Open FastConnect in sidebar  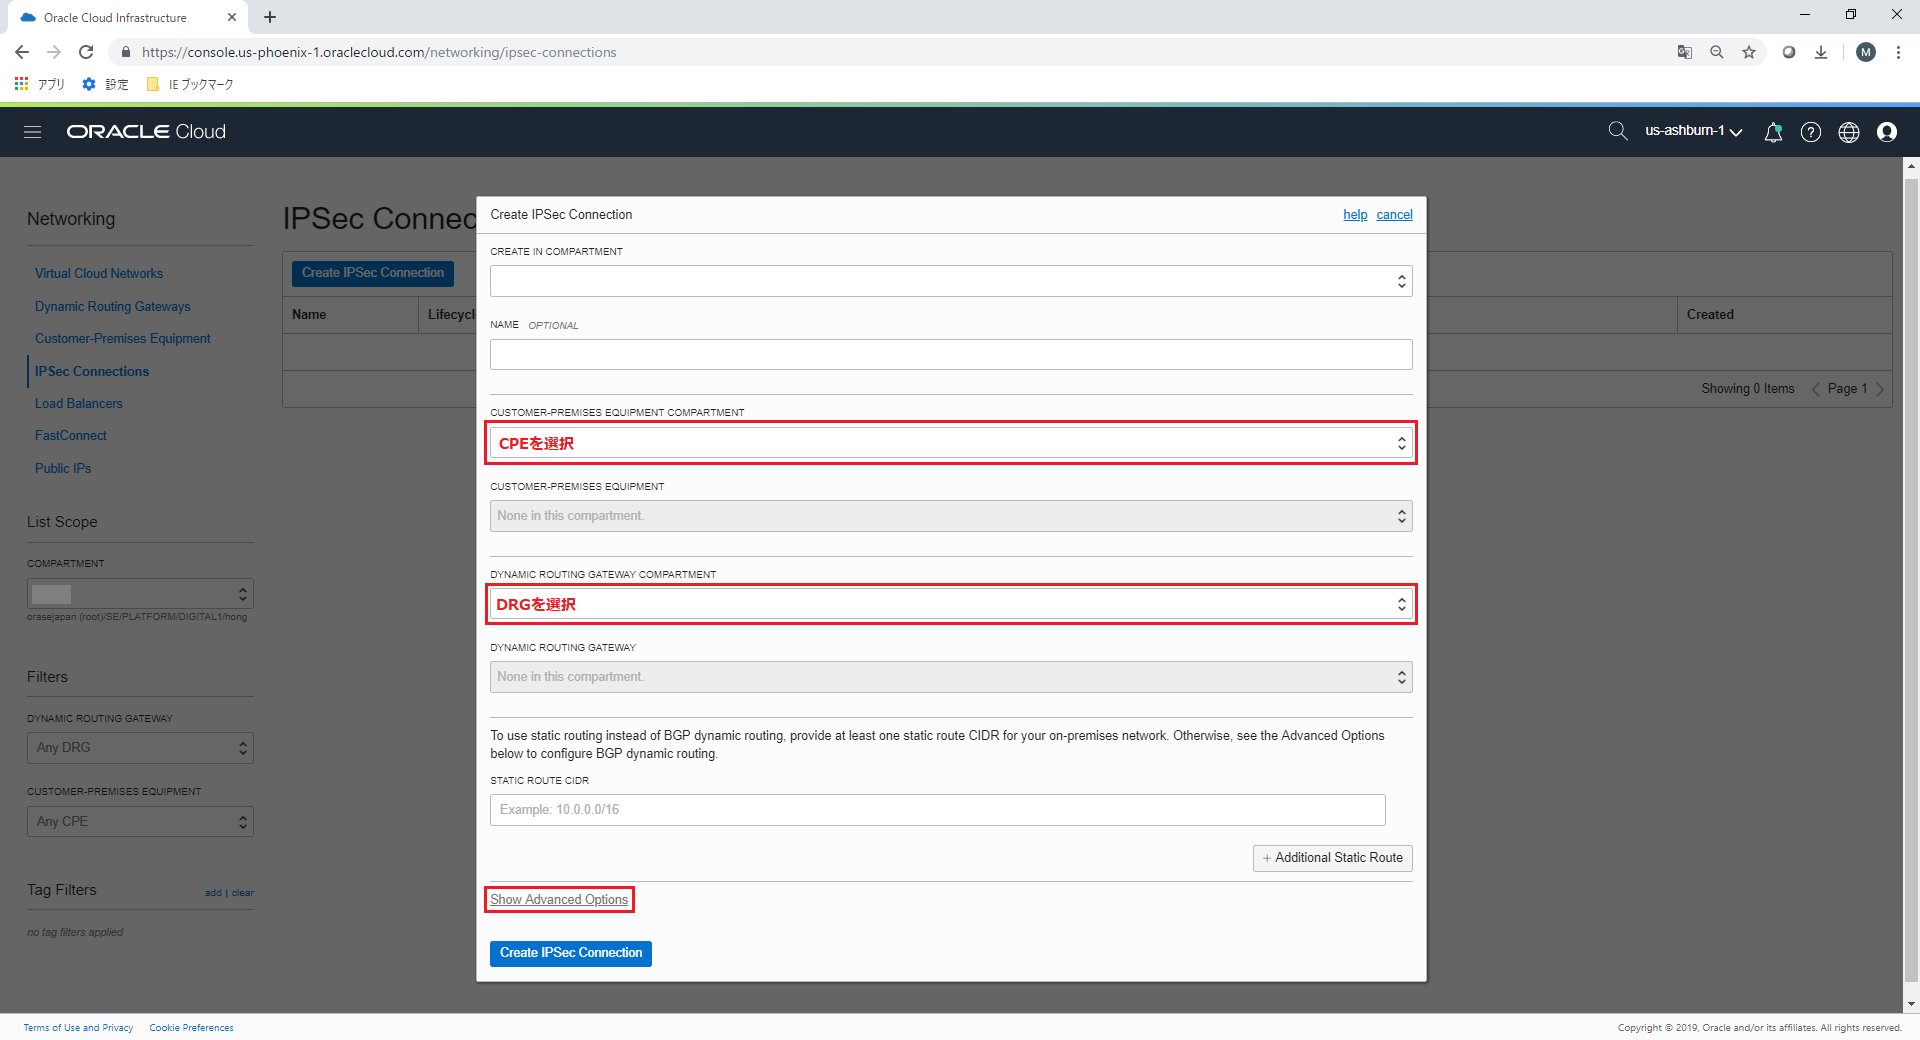[70, 436]
